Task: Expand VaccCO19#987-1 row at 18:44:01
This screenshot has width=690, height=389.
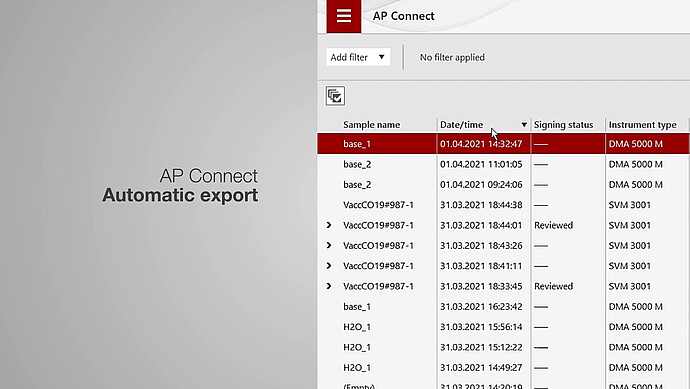Action: coord(329,225)
